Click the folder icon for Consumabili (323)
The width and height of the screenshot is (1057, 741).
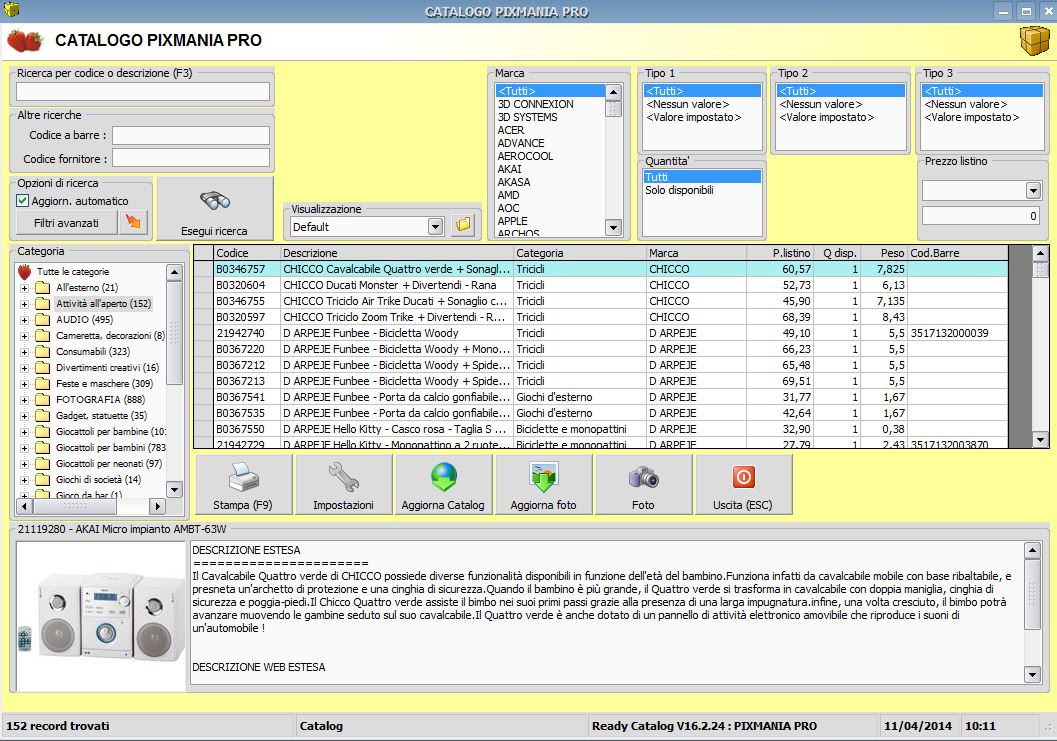[x=42, y=351]
